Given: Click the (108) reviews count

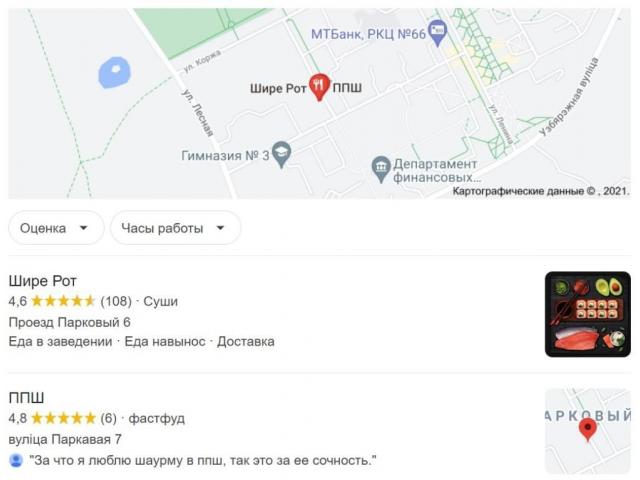Looking at the screenshot, I should pyautogui.click(x=116, y=301).
